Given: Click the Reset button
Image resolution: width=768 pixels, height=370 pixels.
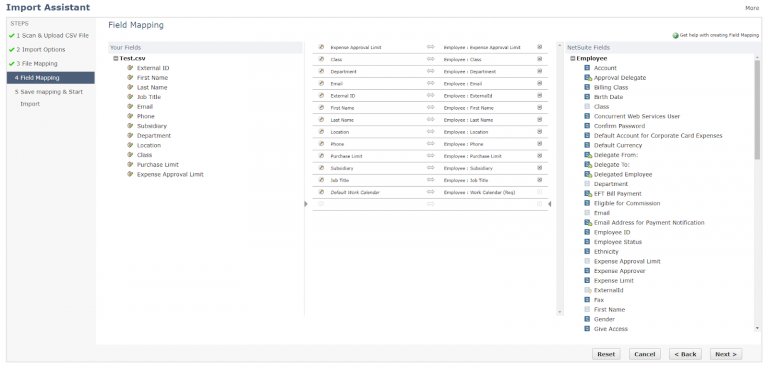Looking at the screenshot, I should [x=606, y=354].
